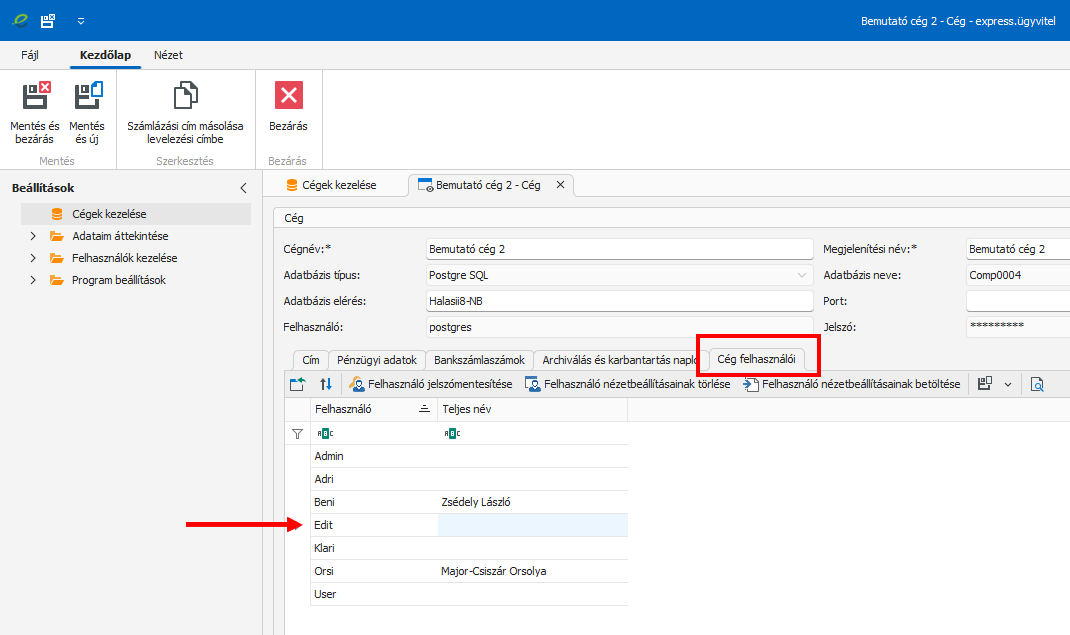Viewport: 1070px width, 635px height.
Task: Click the Mentés és új ribbon icon
Action: [87, 97]
